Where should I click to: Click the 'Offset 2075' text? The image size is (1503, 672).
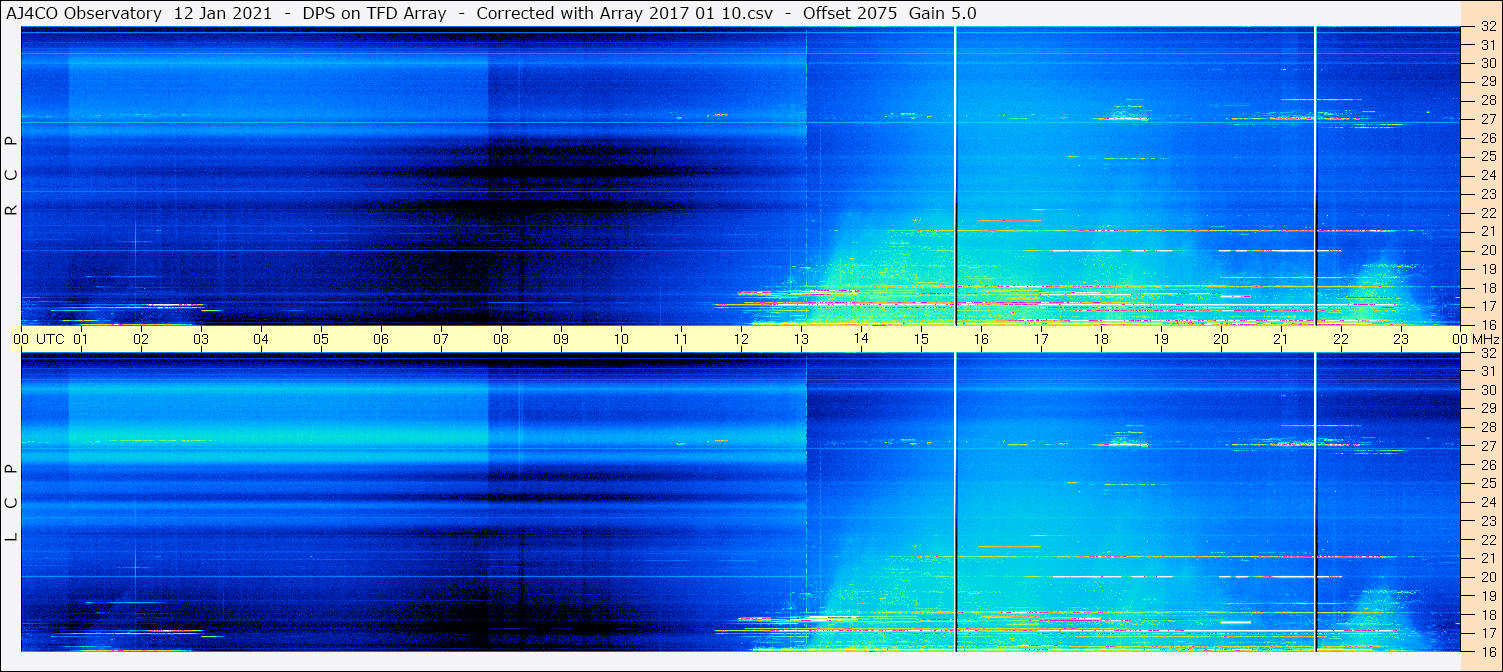(850, 13)
